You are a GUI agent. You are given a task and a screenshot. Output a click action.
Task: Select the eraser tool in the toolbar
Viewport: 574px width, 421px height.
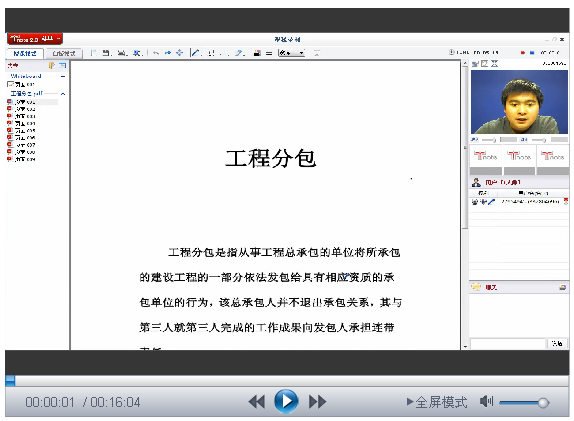click(239, 53)
